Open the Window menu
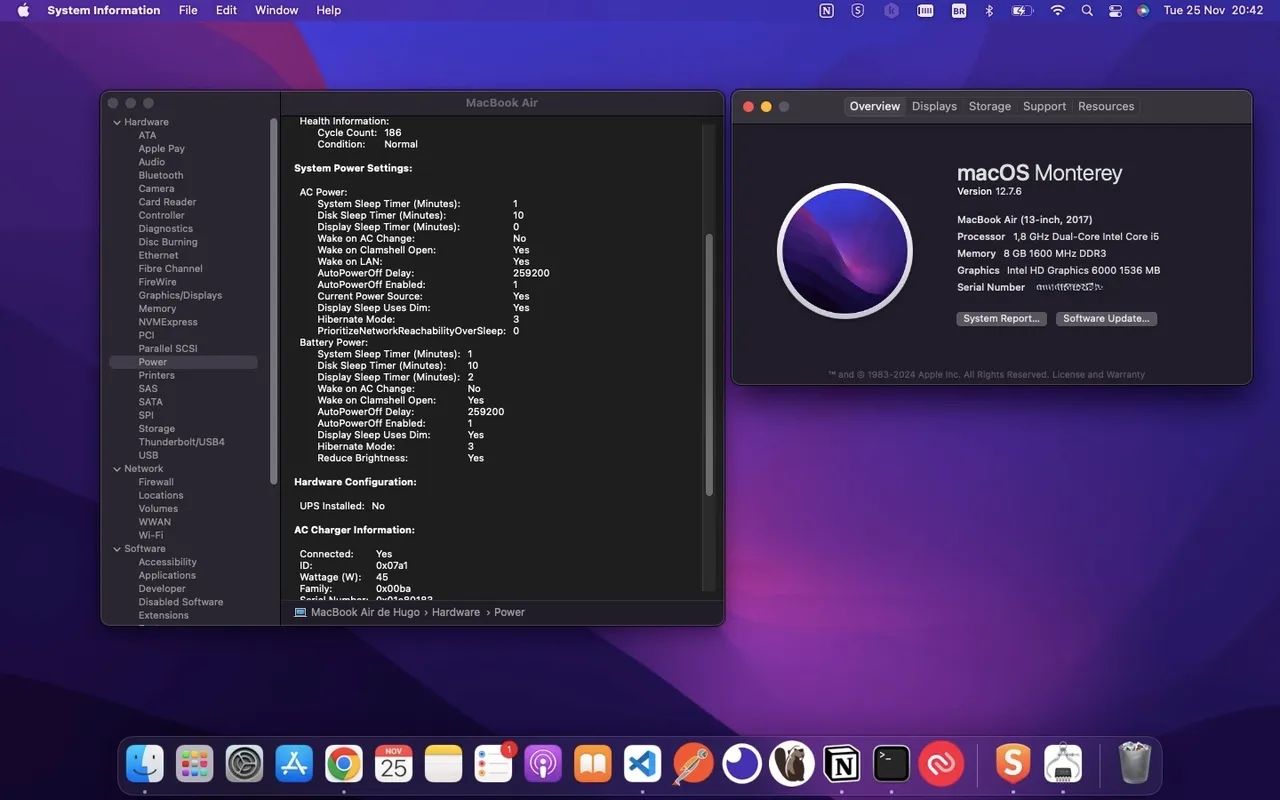1280x800 pixels. (x=276, y=10)
